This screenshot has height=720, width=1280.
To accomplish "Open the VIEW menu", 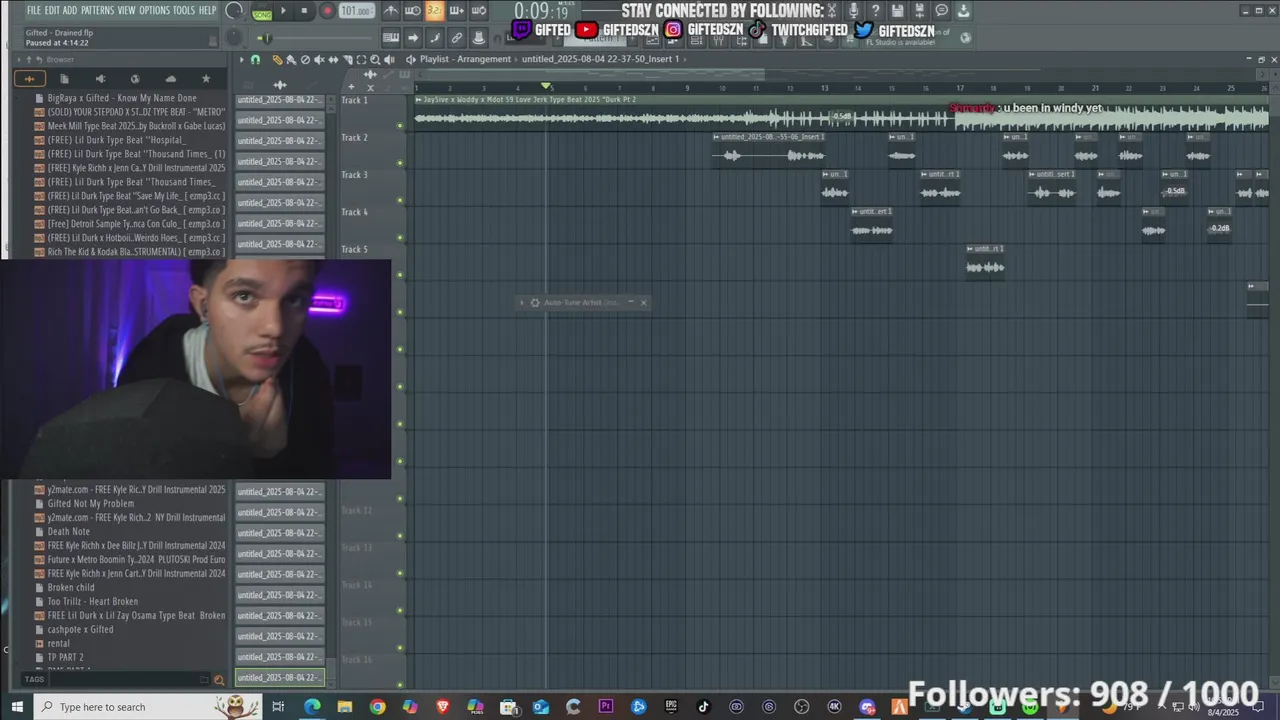I will pos(127,10).
